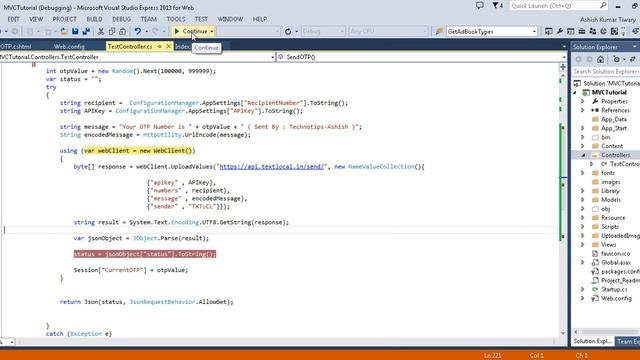Screen dimensions: 640x360
Task: Select the Global.asax file in Solution Explorer
Action: (616, 262)
